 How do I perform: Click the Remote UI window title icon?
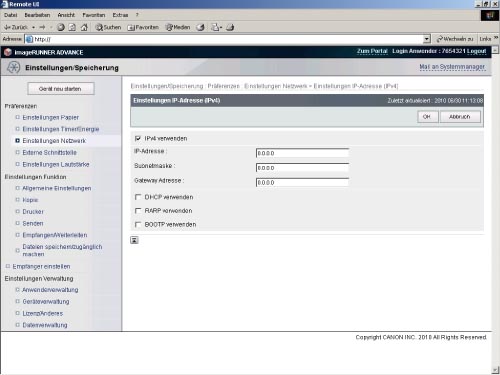tap(5, 4)
